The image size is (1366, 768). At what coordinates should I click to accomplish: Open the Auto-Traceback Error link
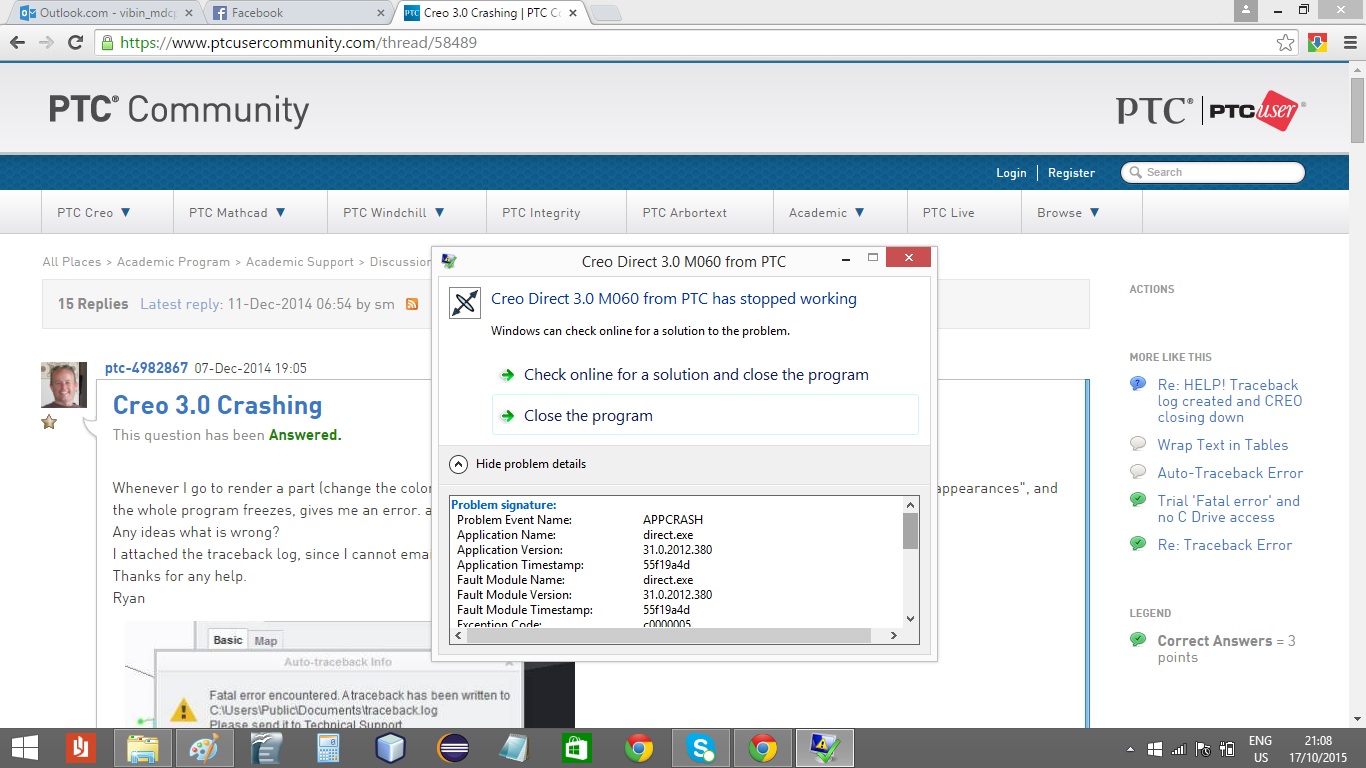tap(1231, 473)
